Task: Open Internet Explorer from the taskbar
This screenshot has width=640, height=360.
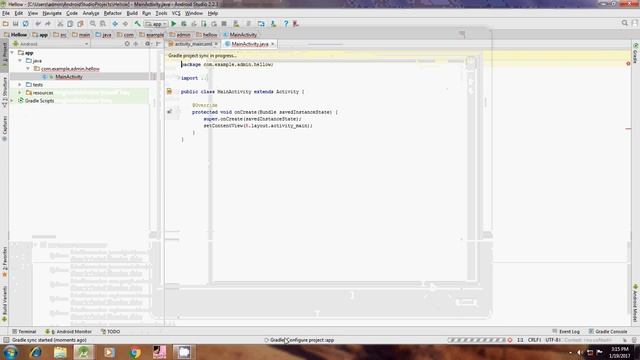Action: pos(36,352)
